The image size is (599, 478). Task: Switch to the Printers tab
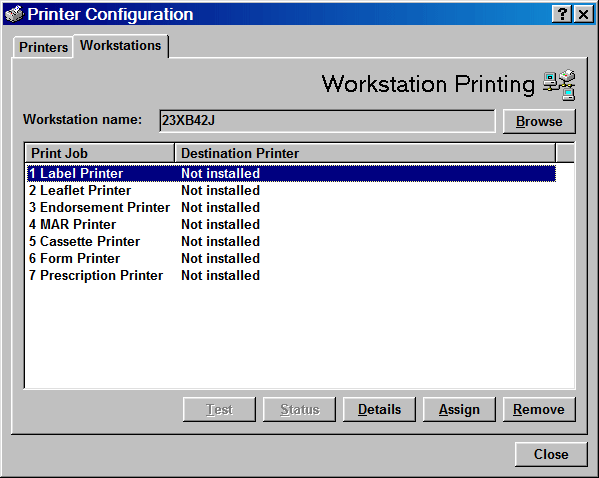(x=43, y=47)
